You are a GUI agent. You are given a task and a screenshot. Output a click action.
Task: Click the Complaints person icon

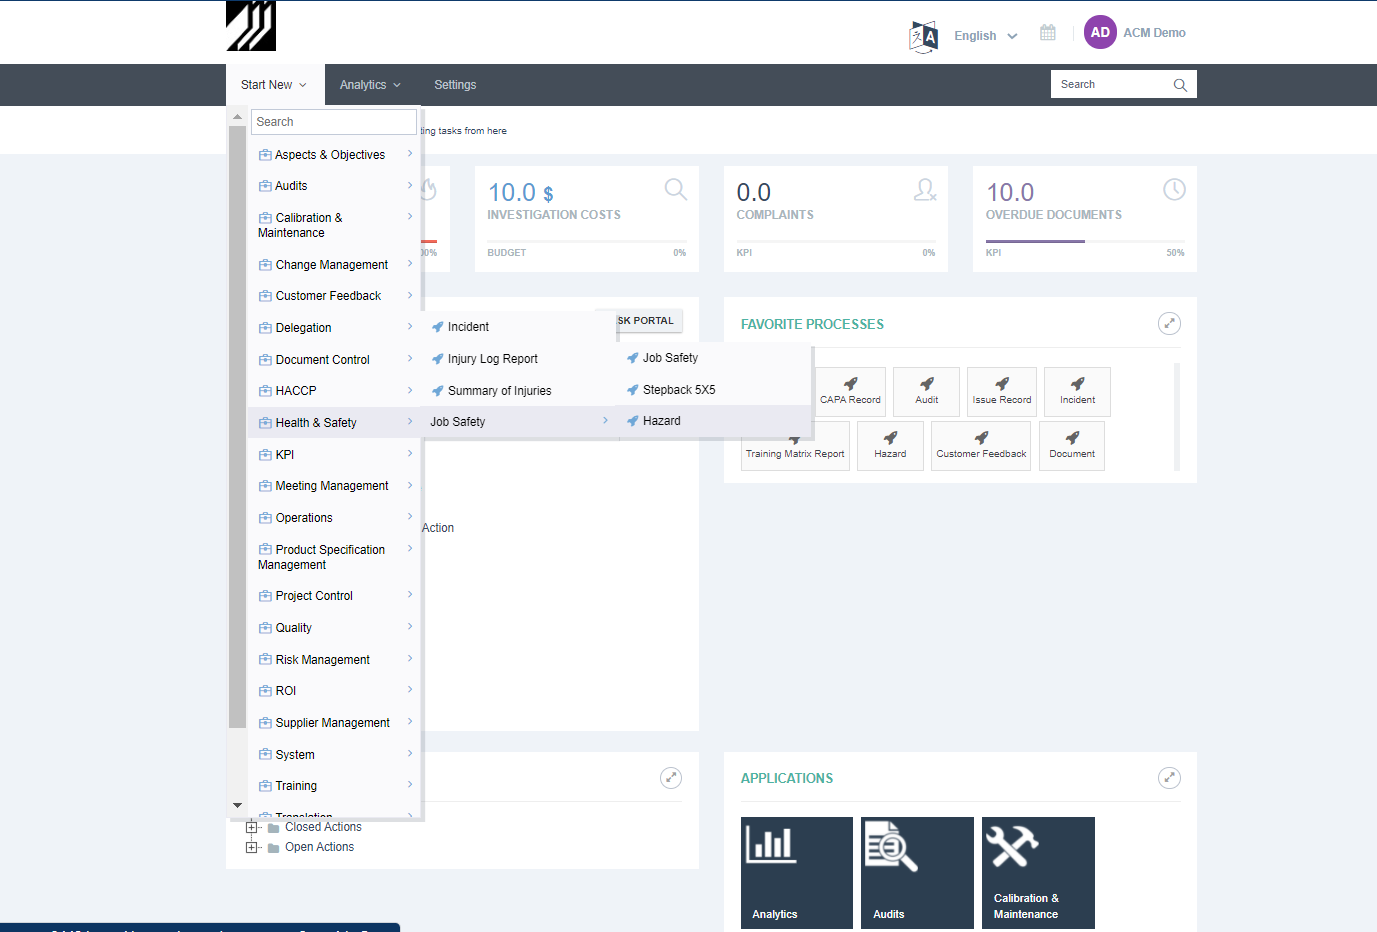(x=925, y=189)
